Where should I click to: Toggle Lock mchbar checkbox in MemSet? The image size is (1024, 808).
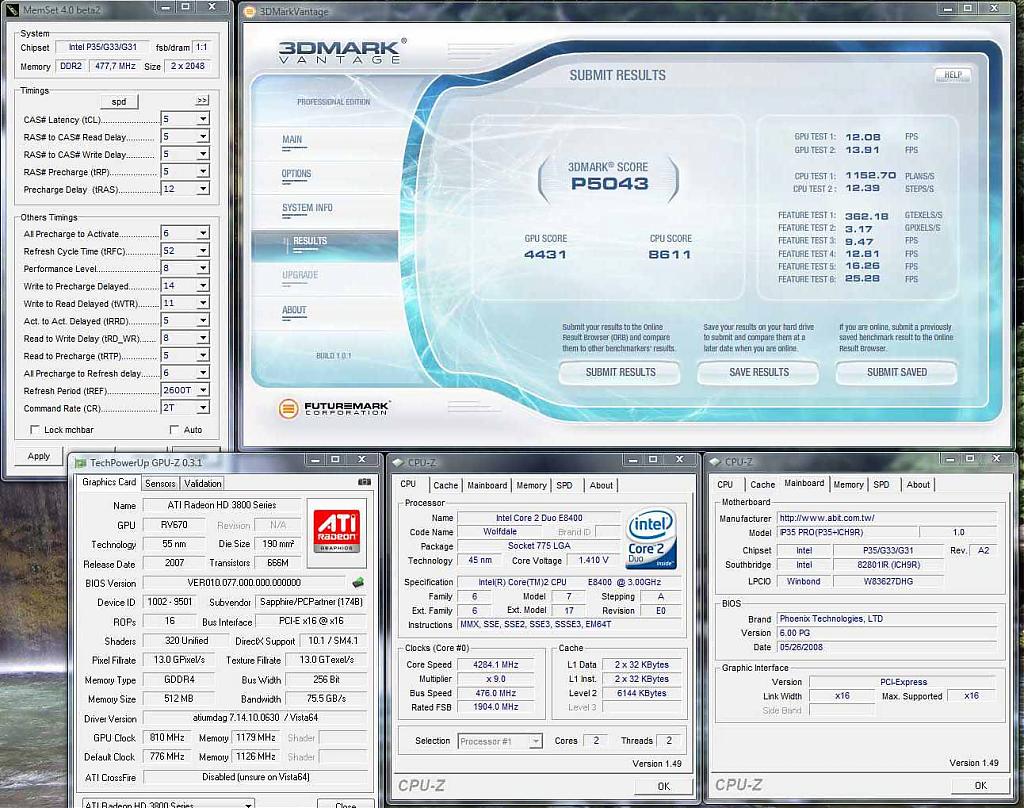coord(35,430)
